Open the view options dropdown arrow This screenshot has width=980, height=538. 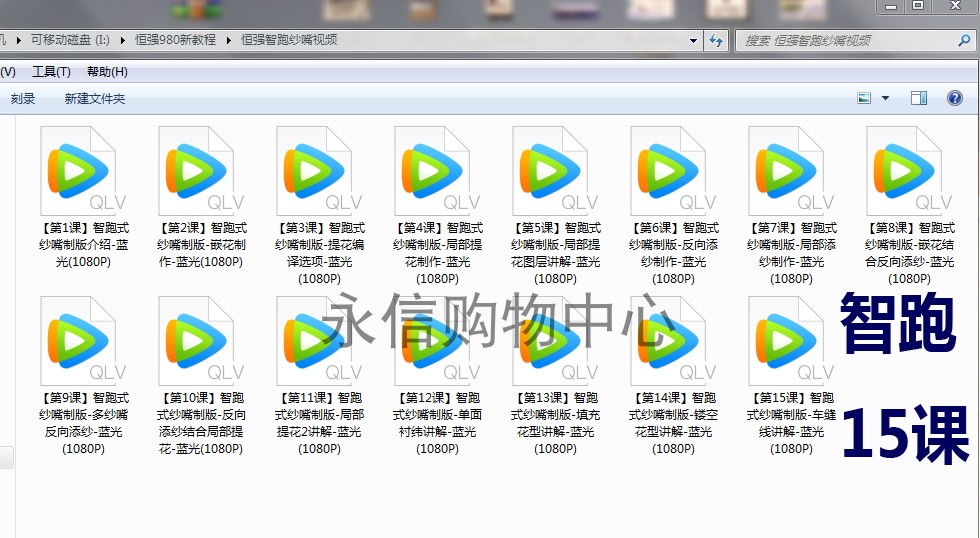(885, 98)
